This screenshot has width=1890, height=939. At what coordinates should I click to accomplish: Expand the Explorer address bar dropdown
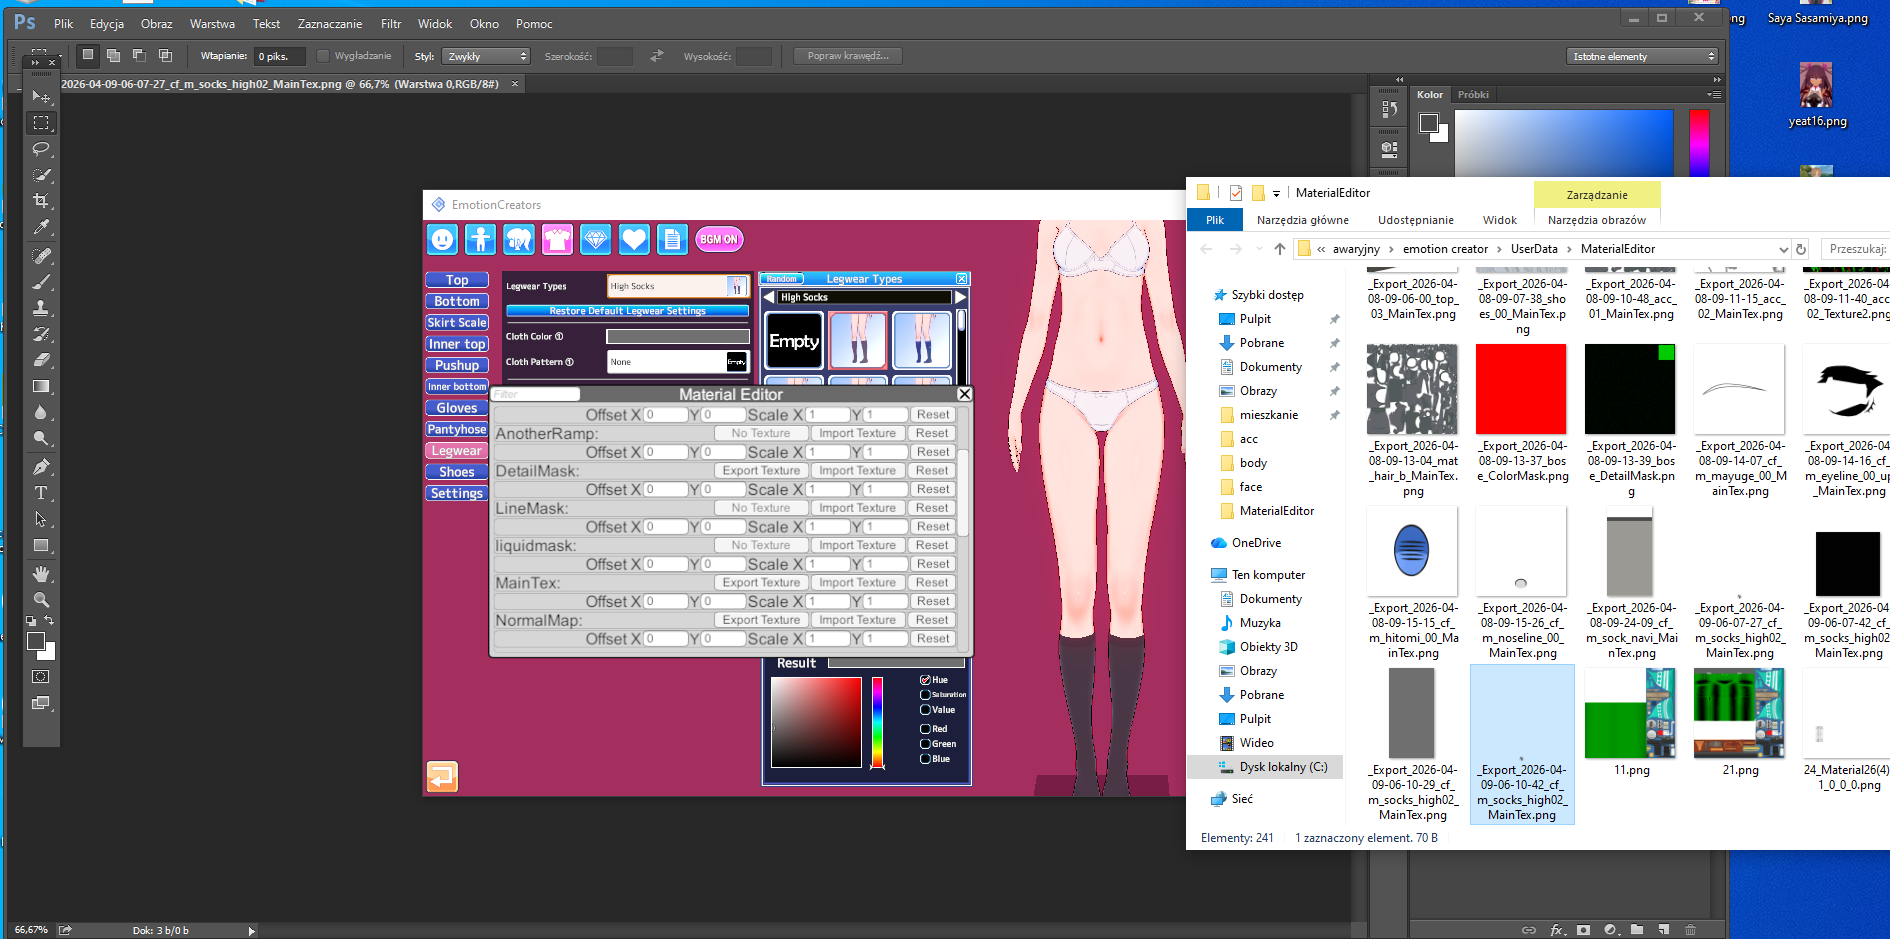point(1782,249)
